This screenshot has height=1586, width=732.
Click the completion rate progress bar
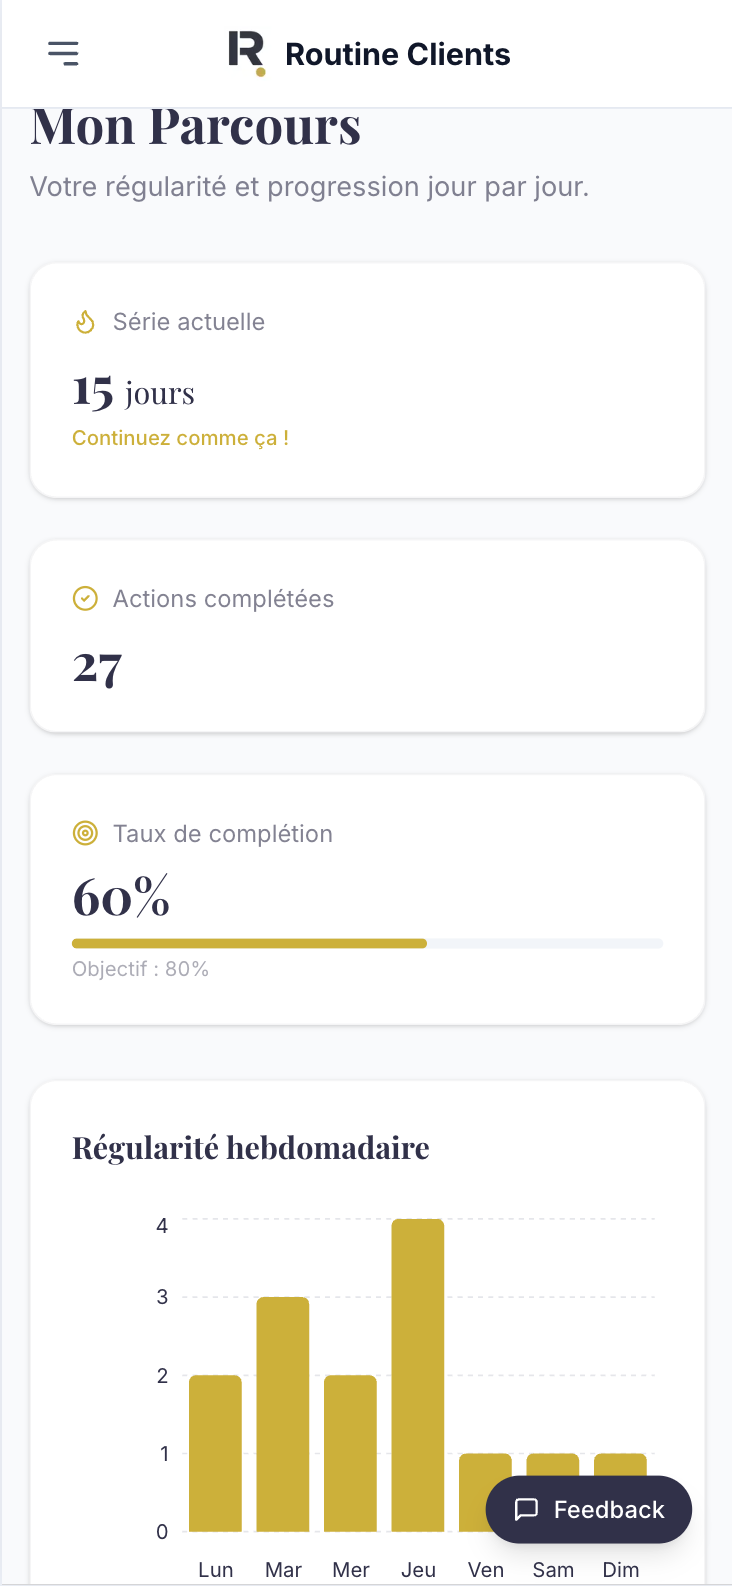pos(367,943)
